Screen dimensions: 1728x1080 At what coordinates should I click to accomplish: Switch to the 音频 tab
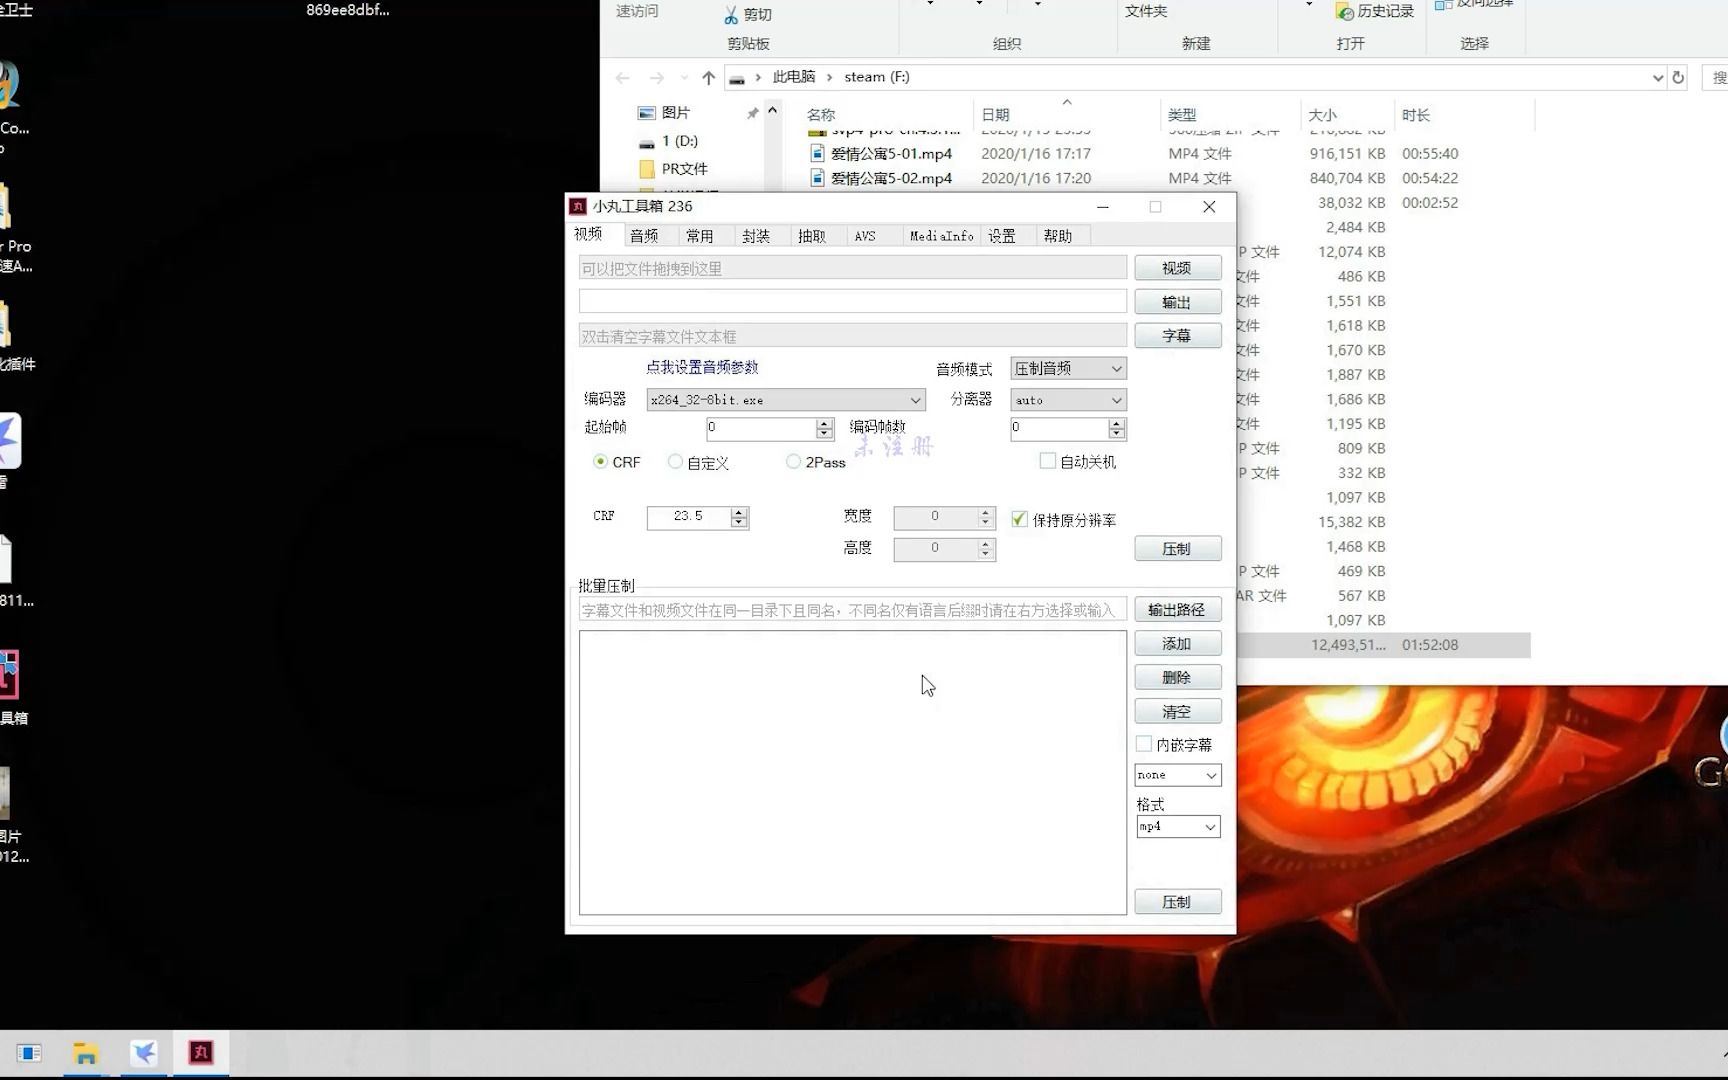pyautogui.click(x=644, y=236)
